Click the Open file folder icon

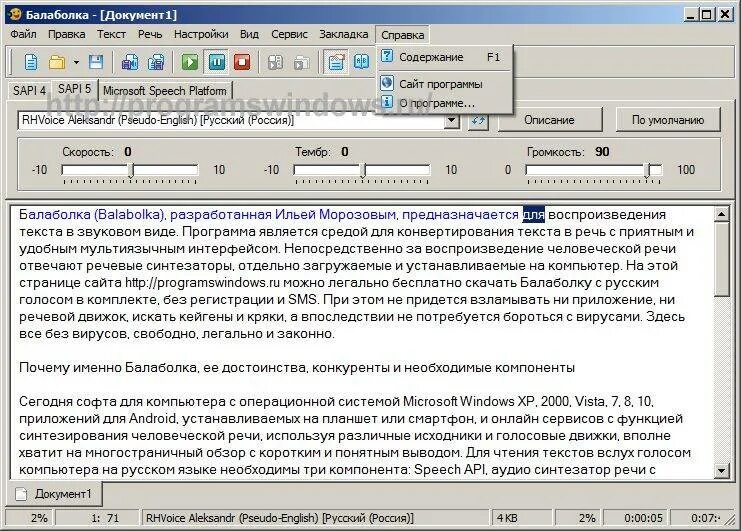pos(57,62)
